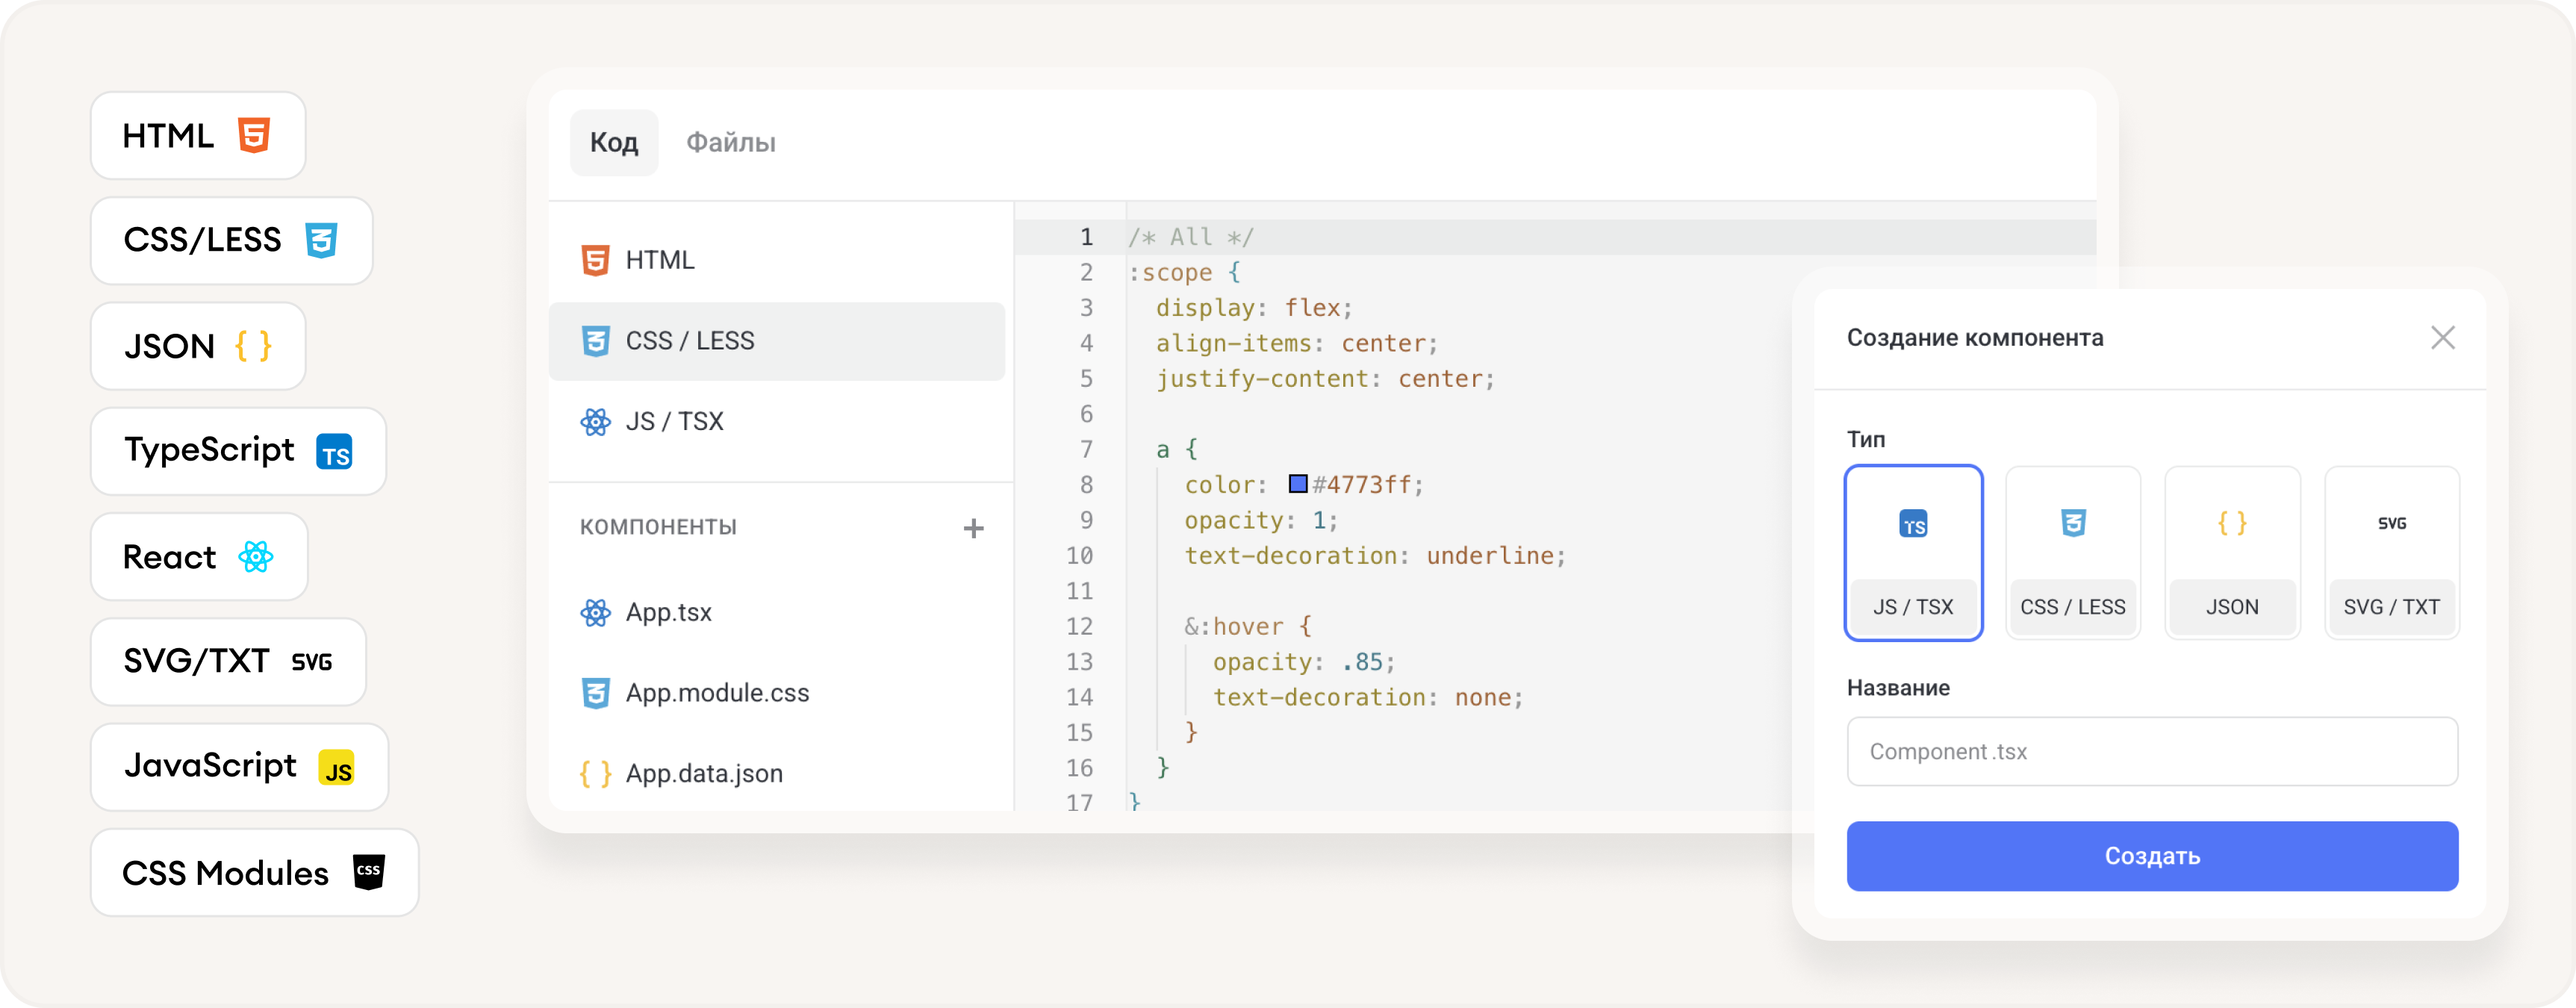Open the App.tsx component
This screenshot has width=2576, height=1008.
[x=777, y=613]
